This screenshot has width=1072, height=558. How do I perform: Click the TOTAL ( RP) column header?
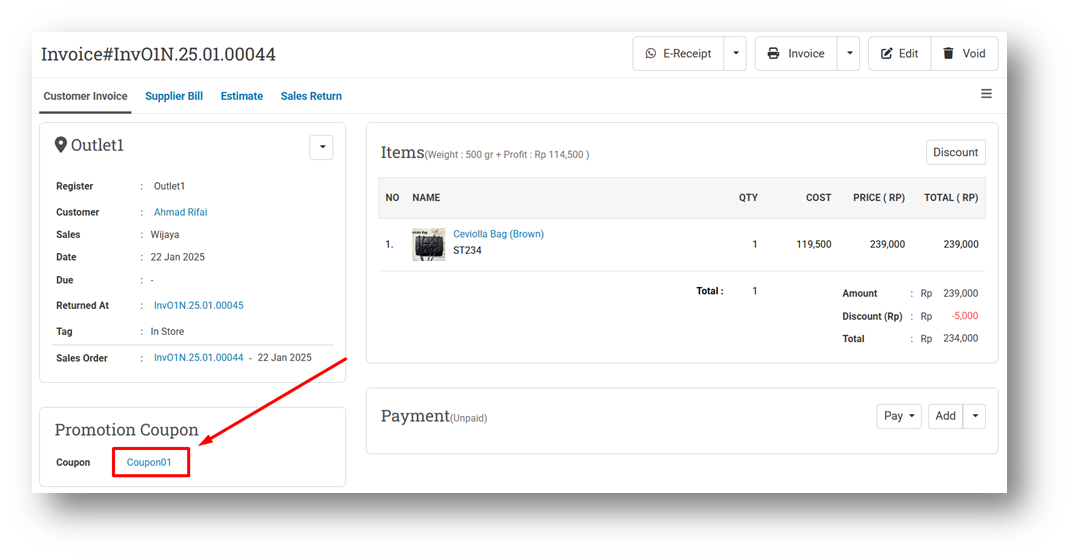[951, 198]
